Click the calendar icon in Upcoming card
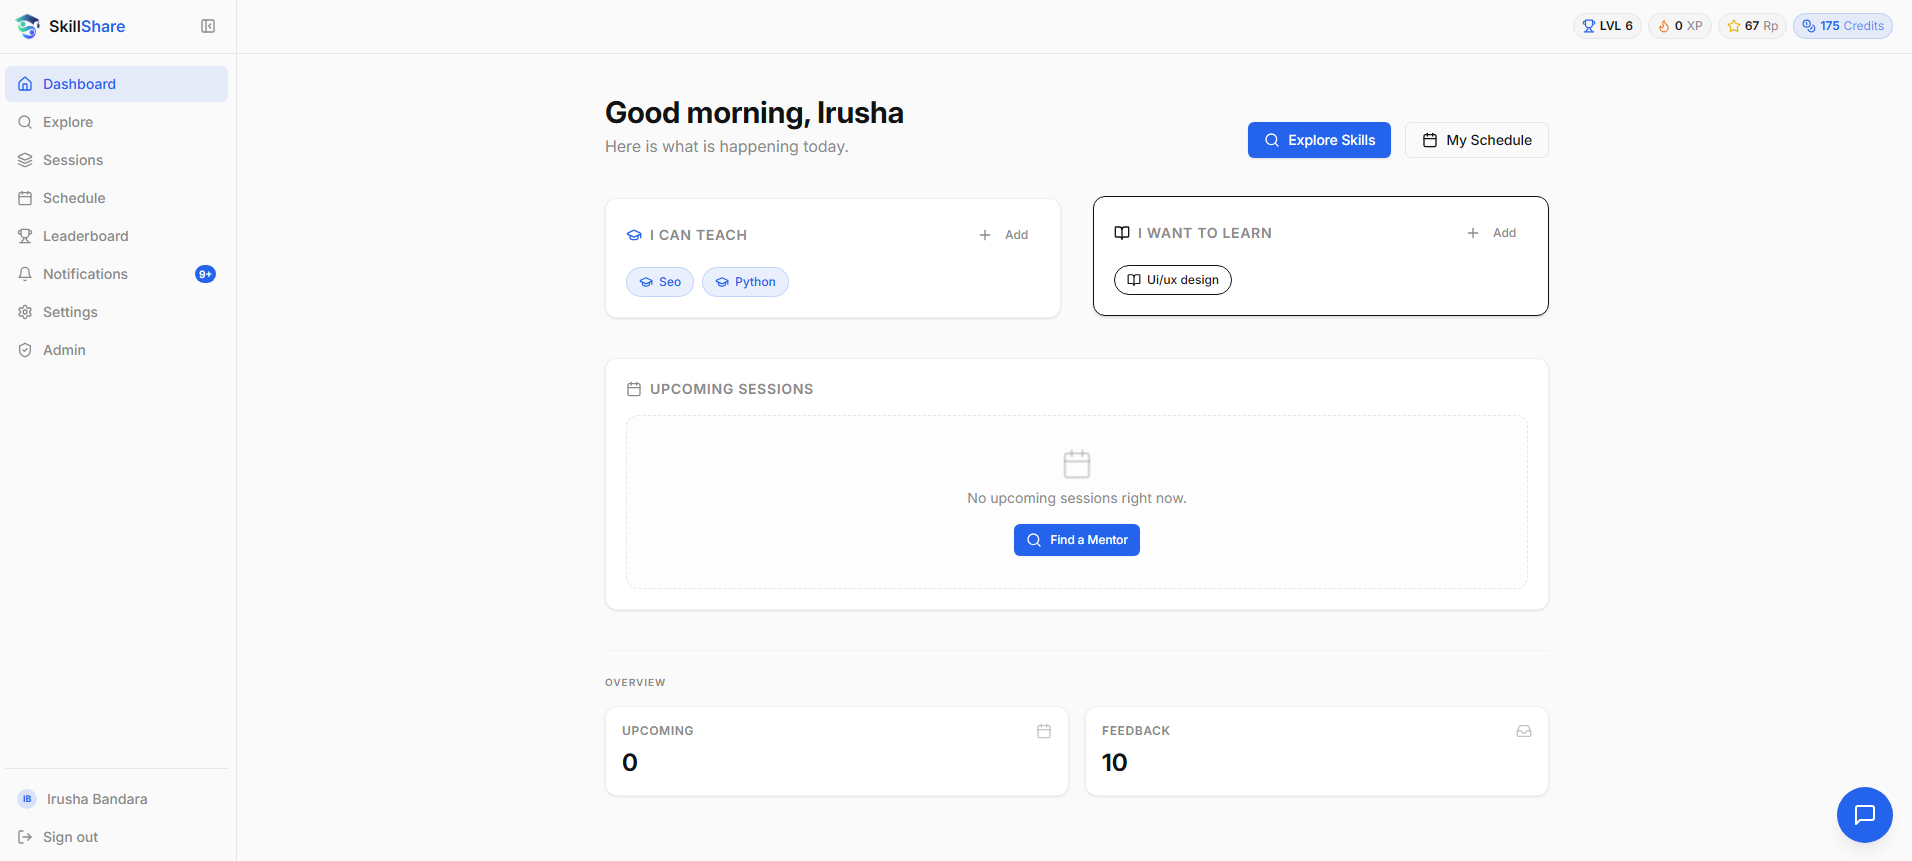1912x861 pixels. 1044,731
